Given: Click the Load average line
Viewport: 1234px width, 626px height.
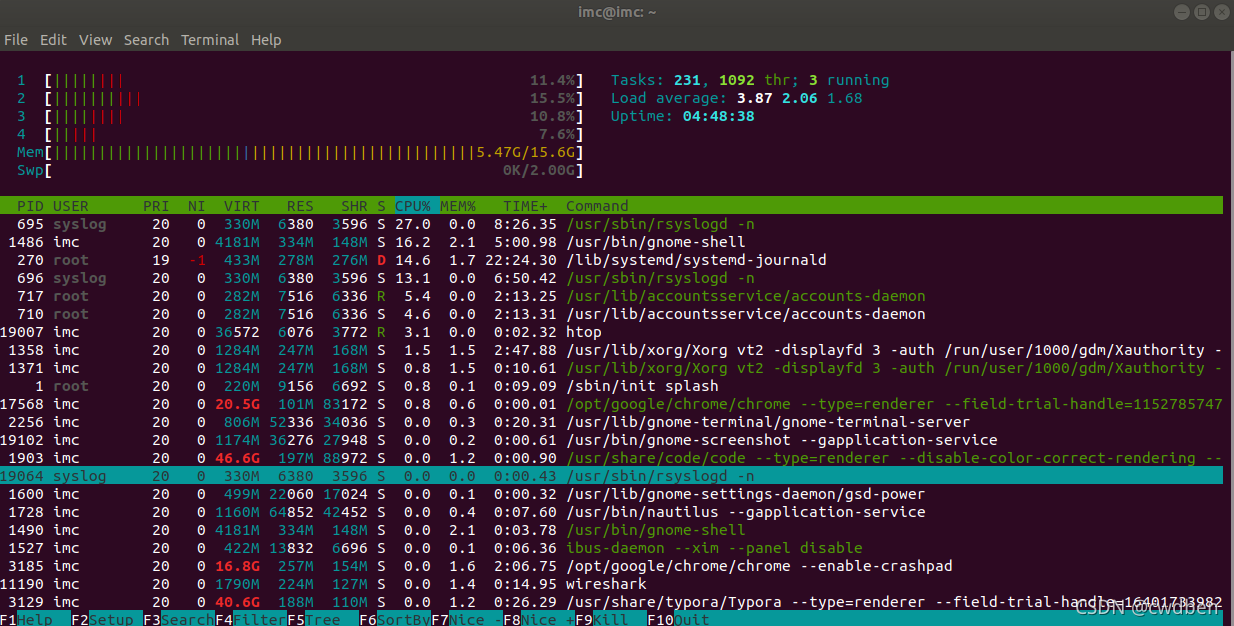Looking at the screenshot, I should 736,98.
